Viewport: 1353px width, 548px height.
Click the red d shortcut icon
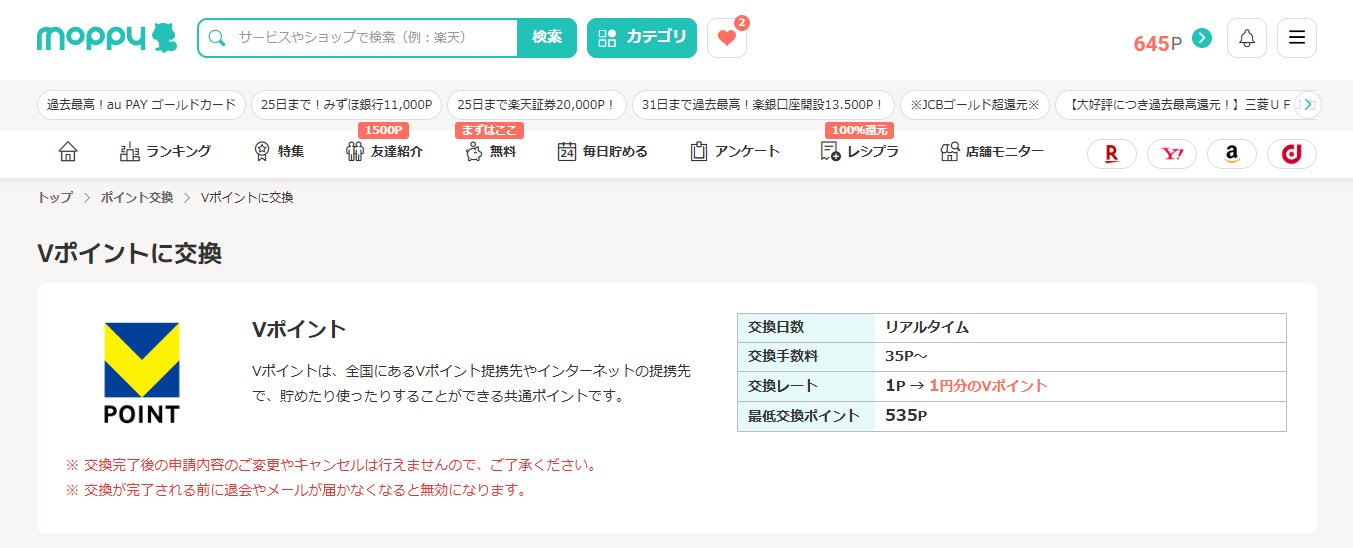pyautogui.click(x=1292, y=154)
